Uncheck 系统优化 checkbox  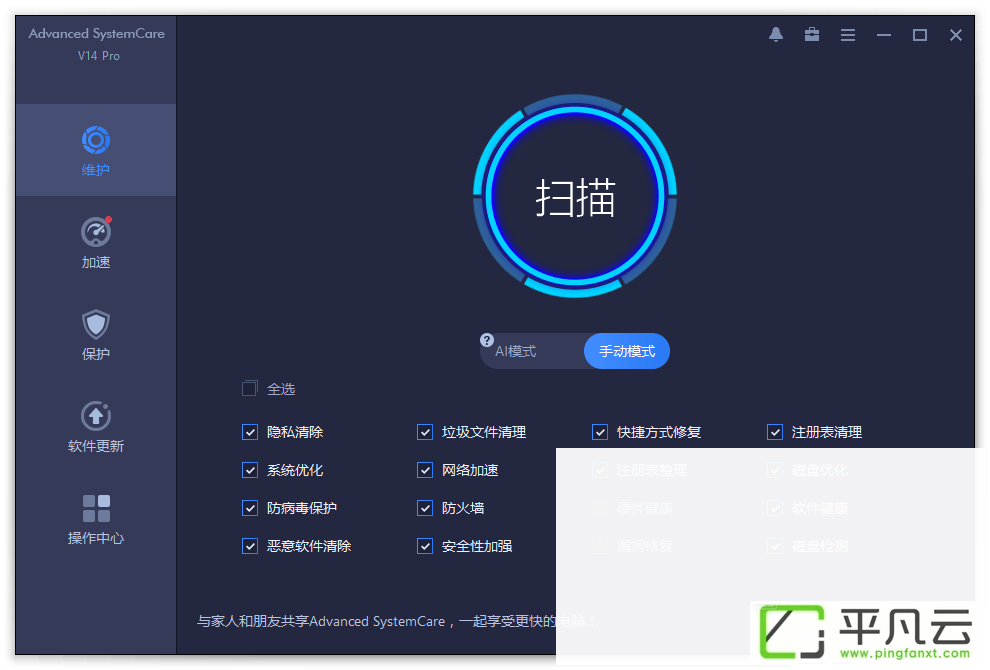click(250, 470)
